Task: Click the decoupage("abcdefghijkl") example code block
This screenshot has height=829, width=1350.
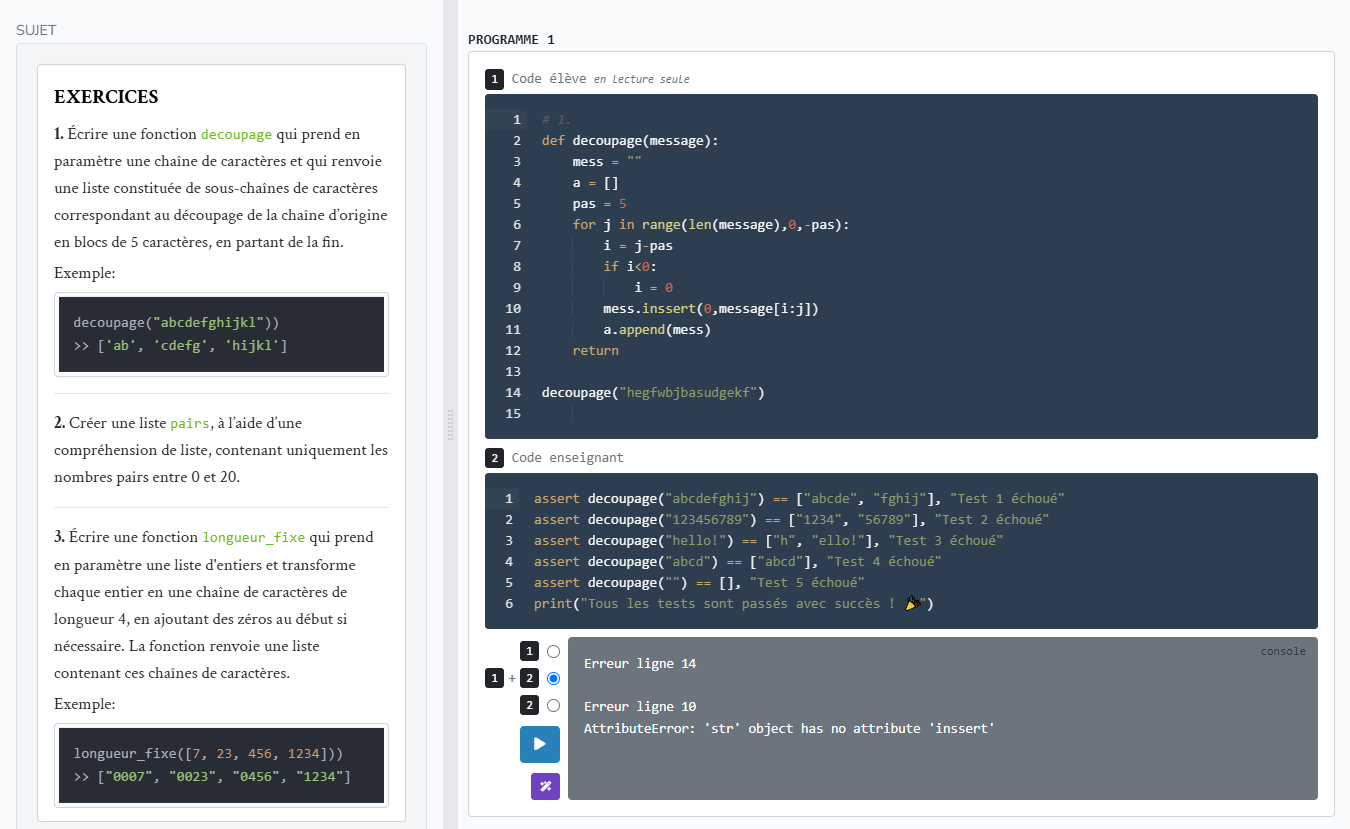Action: (221, 335)
